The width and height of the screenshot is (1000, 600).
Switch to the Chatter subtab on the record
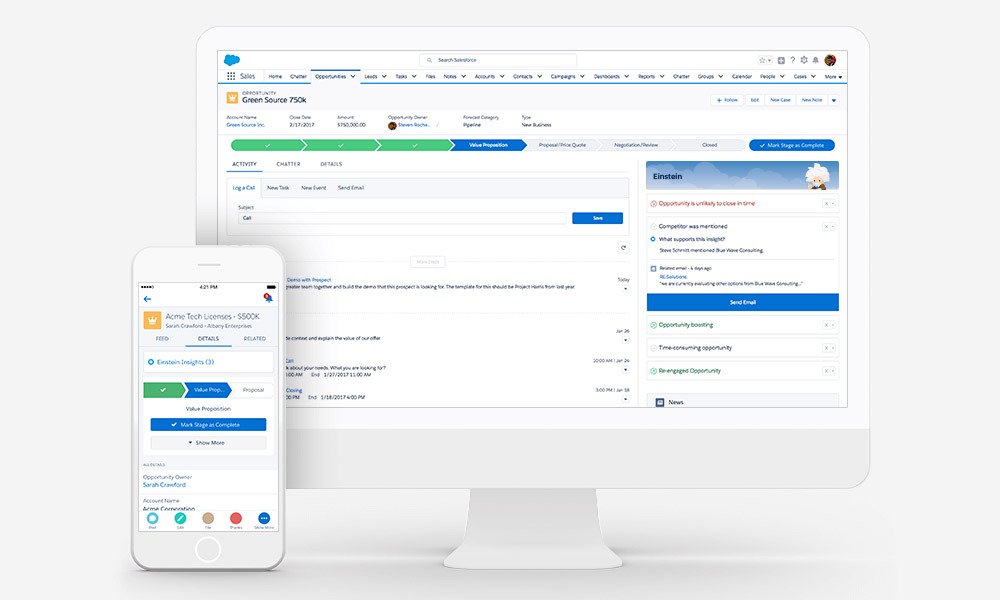[288, 164]
